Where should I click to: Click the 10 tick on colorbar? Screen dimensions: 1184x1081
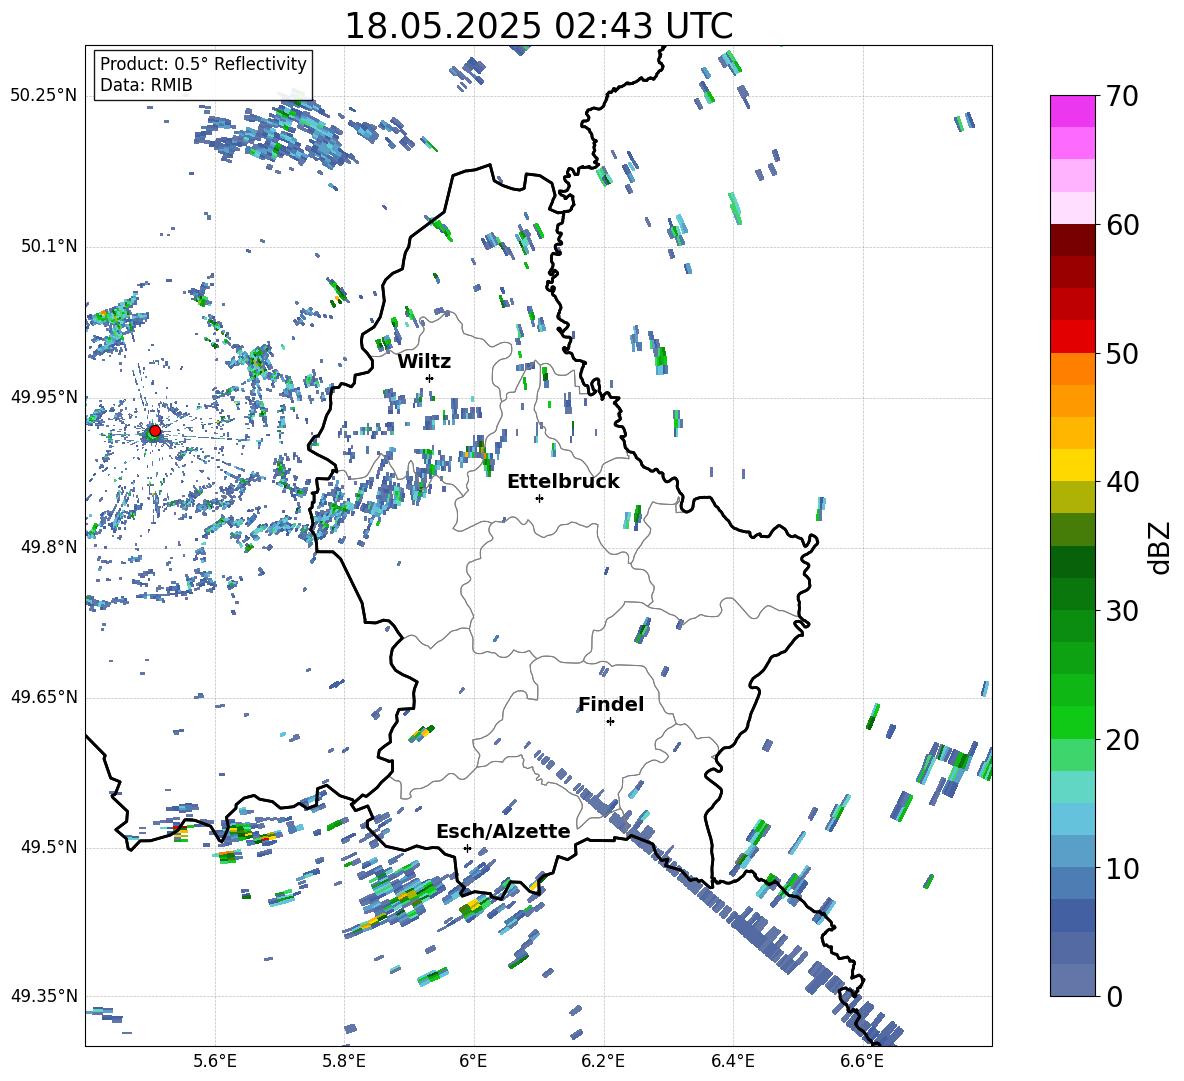pyautogui.click(x=1122, y=868)
